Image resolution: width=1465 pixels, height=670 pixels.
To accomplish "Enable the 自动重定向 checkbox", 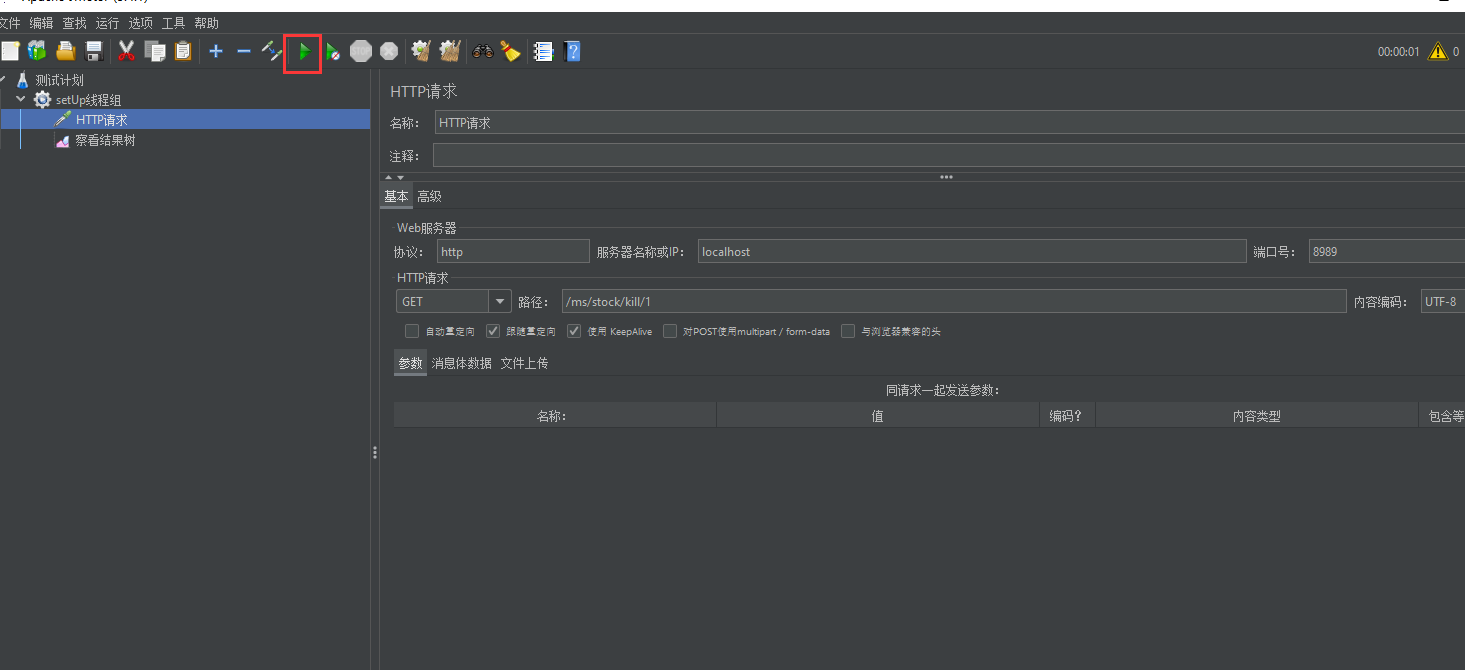I will pos(412,331).
